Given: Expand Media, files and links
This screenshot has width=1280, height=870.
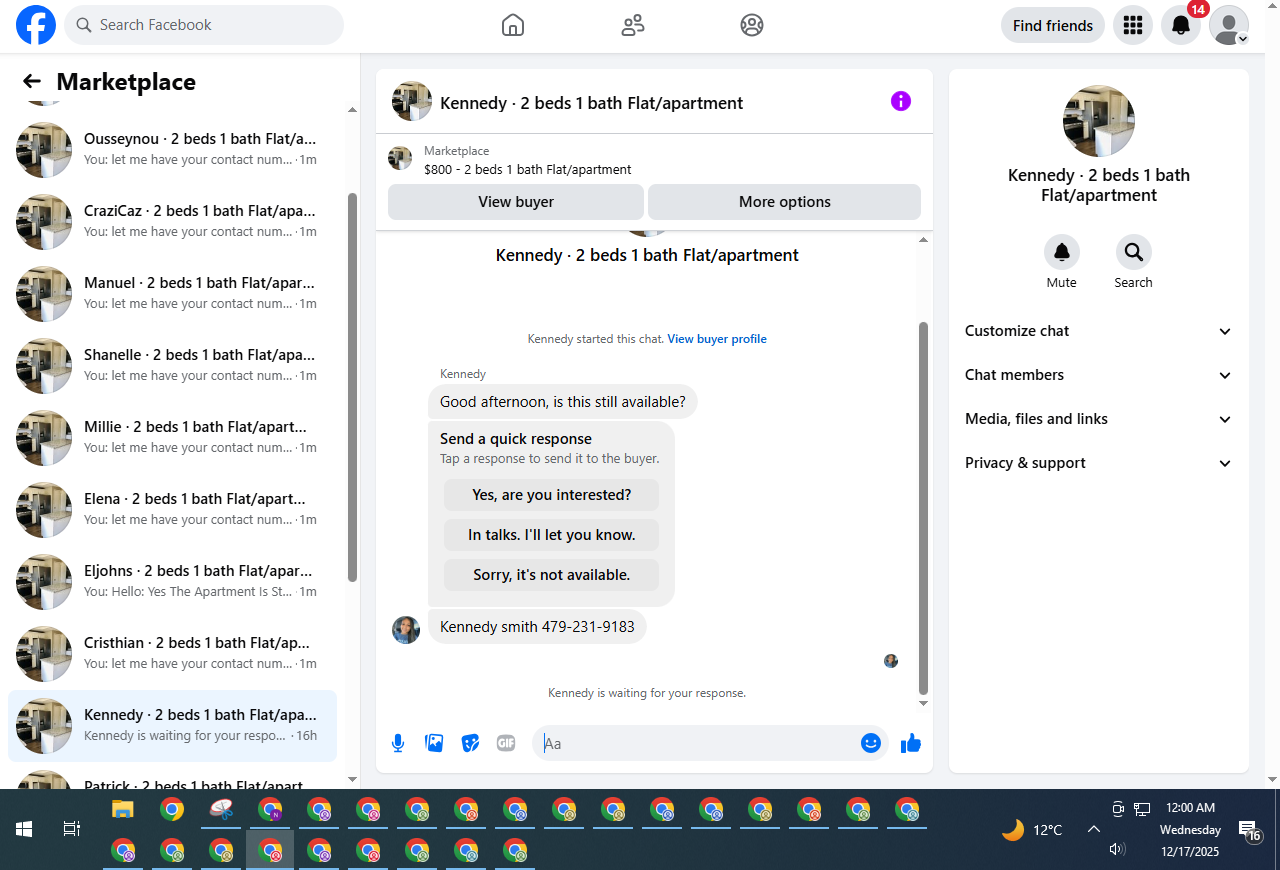Looking at the screenshot, I should point(1099,419).
